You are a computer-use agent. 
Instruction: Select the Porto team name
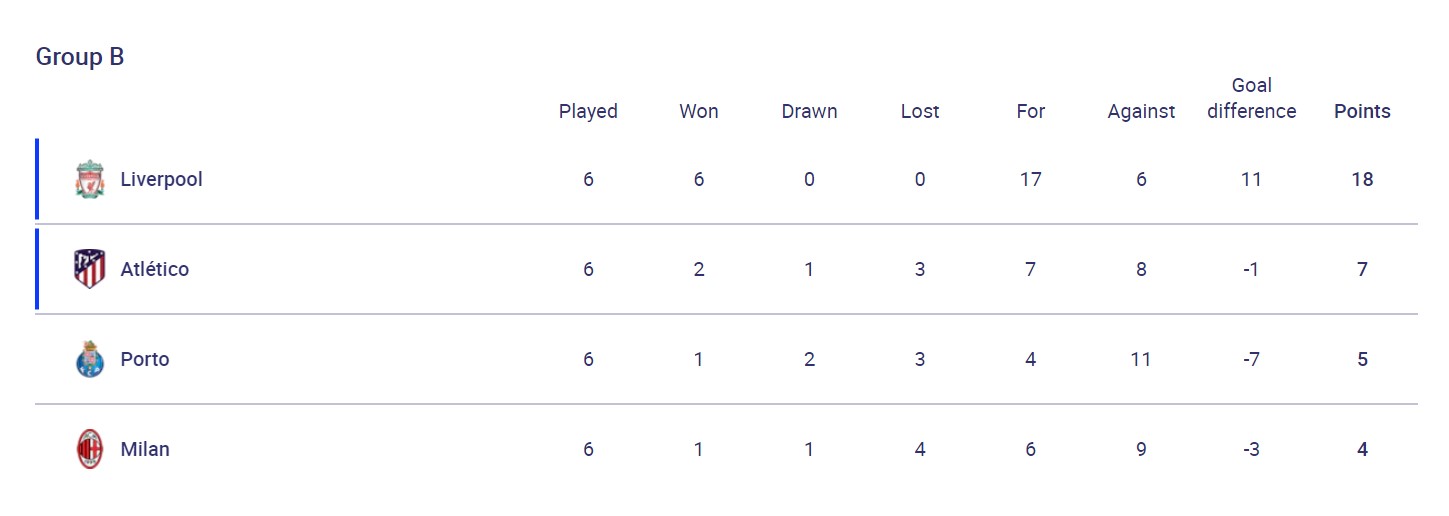click(145, 360)
